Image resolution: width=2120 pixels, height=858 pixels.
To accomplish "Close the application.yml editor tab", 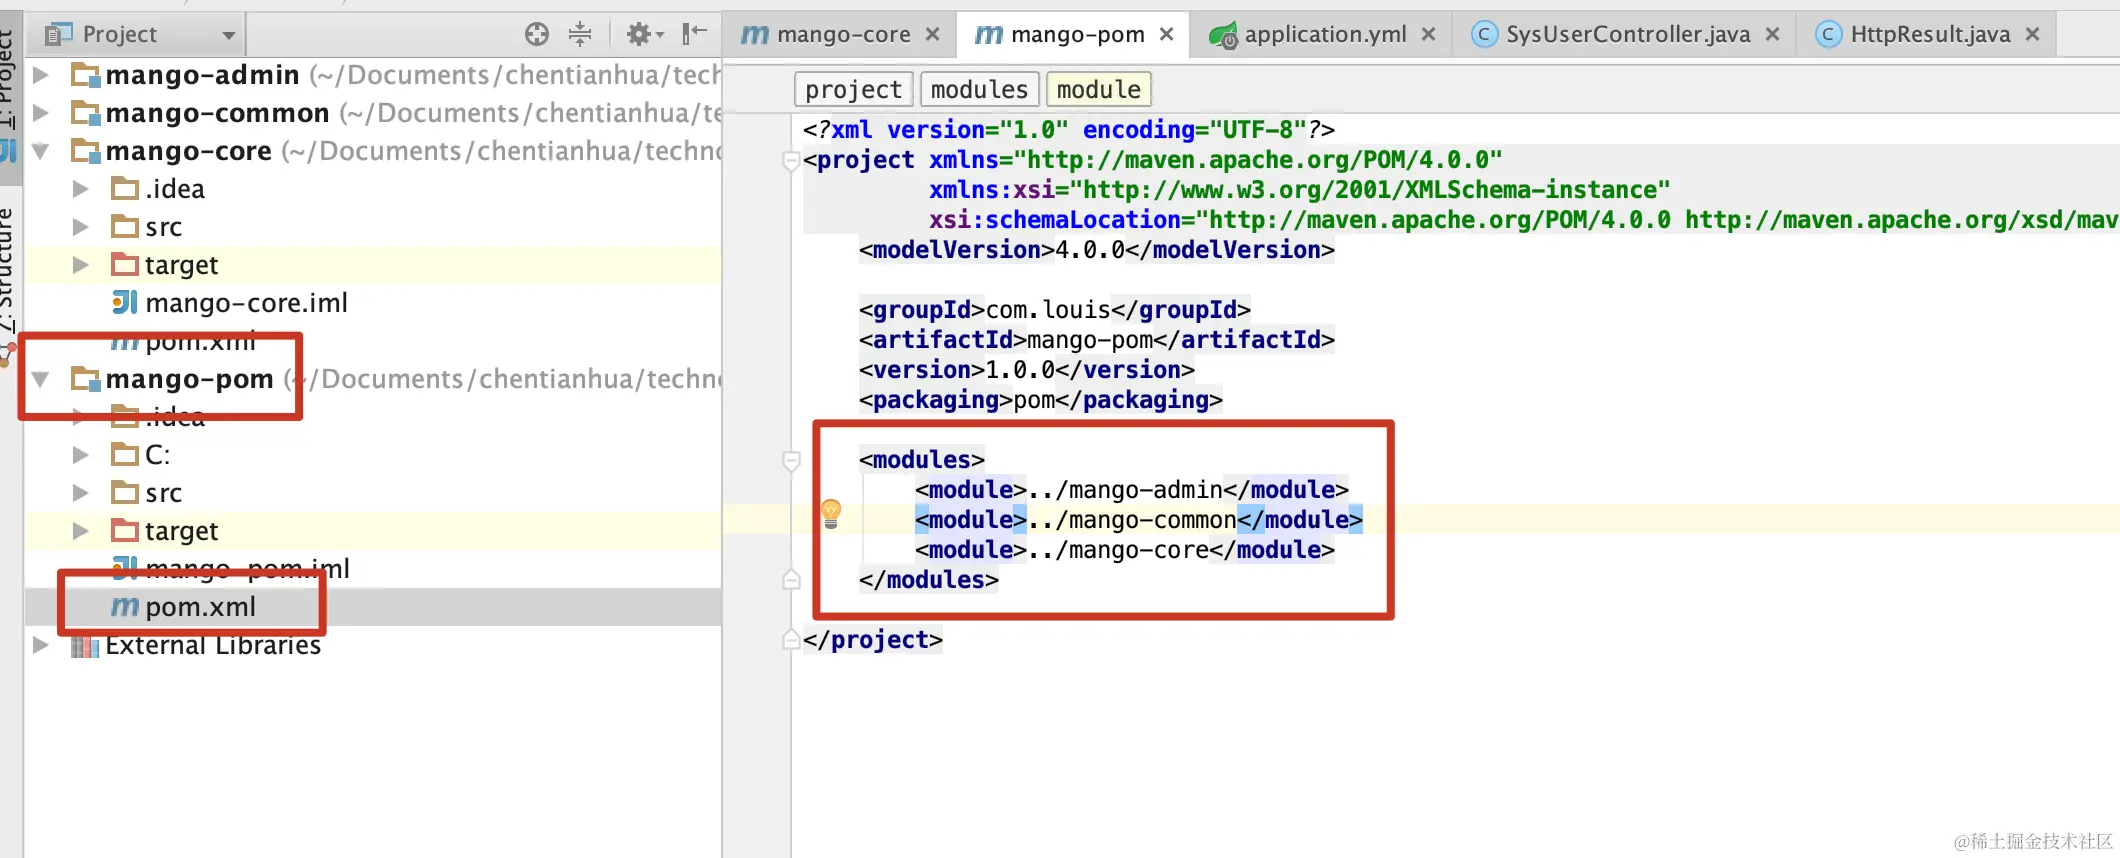I will point(1429,35).
